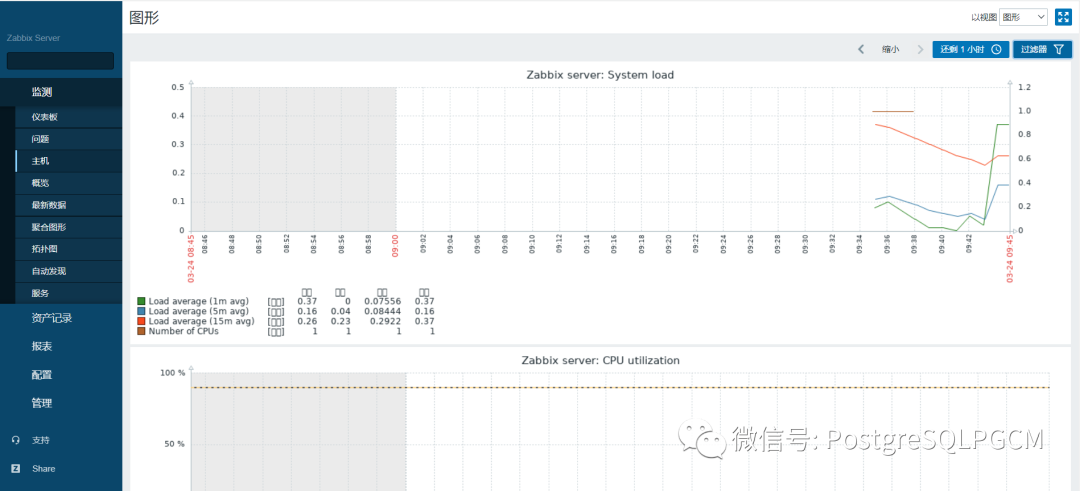
Task: Click the funnel filter icon
Action: tap(1059, 50)
